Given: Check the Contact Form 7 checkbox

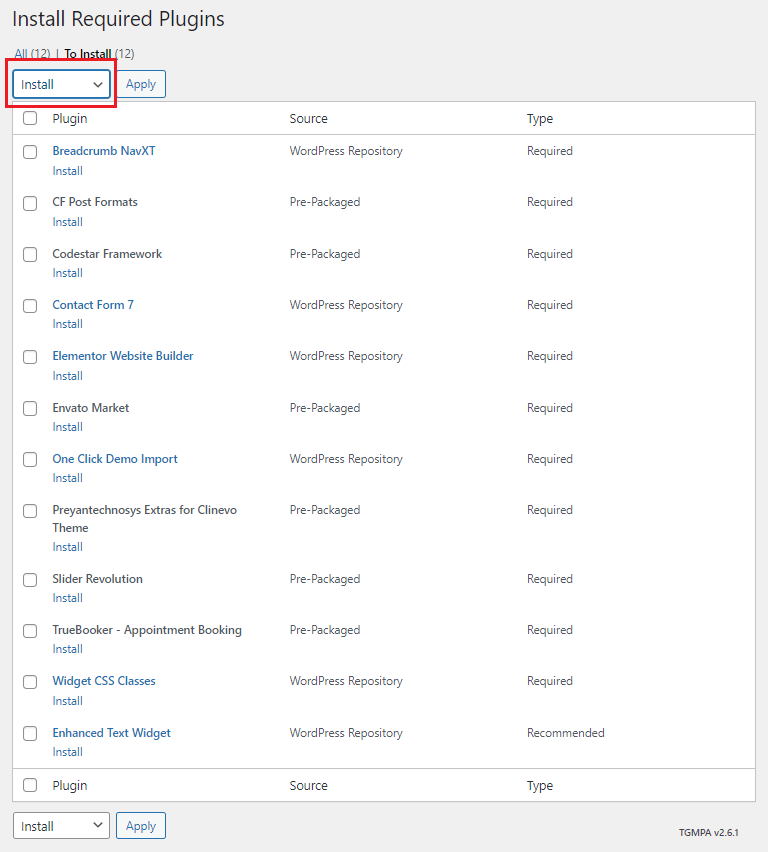Looking at the screenshot, I should click(x=30, y=306).
